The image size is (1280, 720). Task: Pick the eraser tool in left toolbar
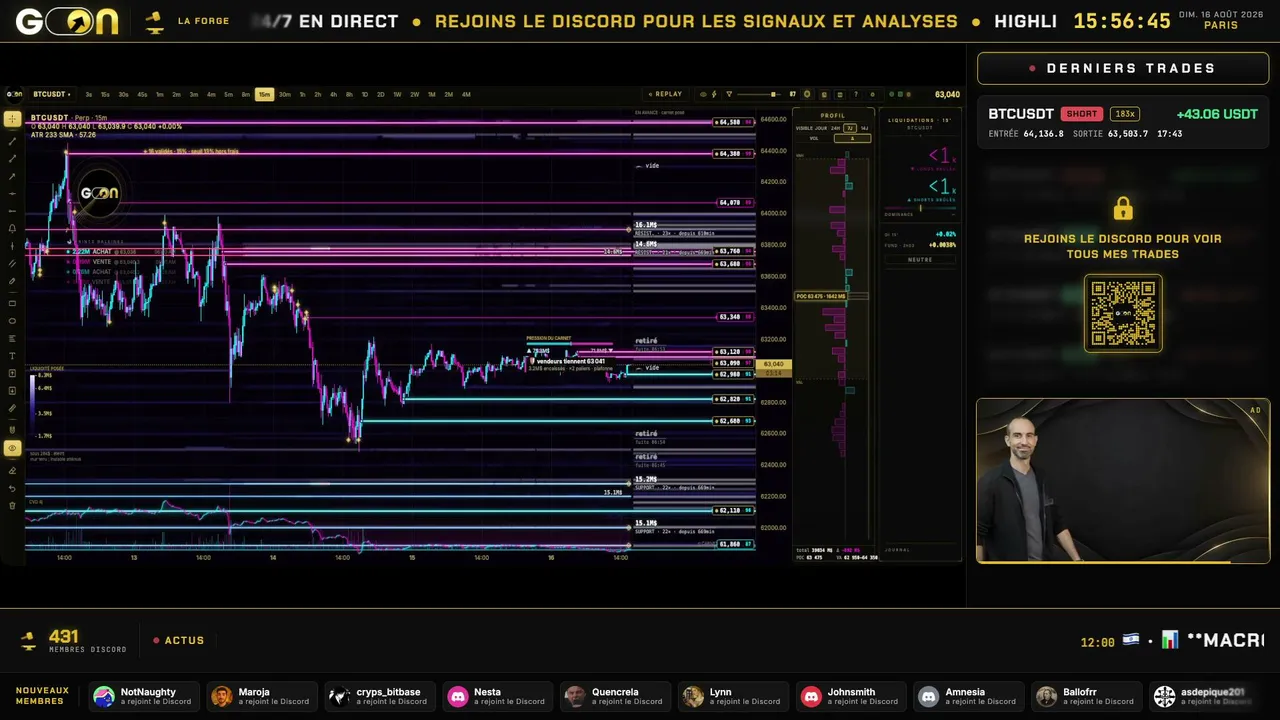click(12, 470)
